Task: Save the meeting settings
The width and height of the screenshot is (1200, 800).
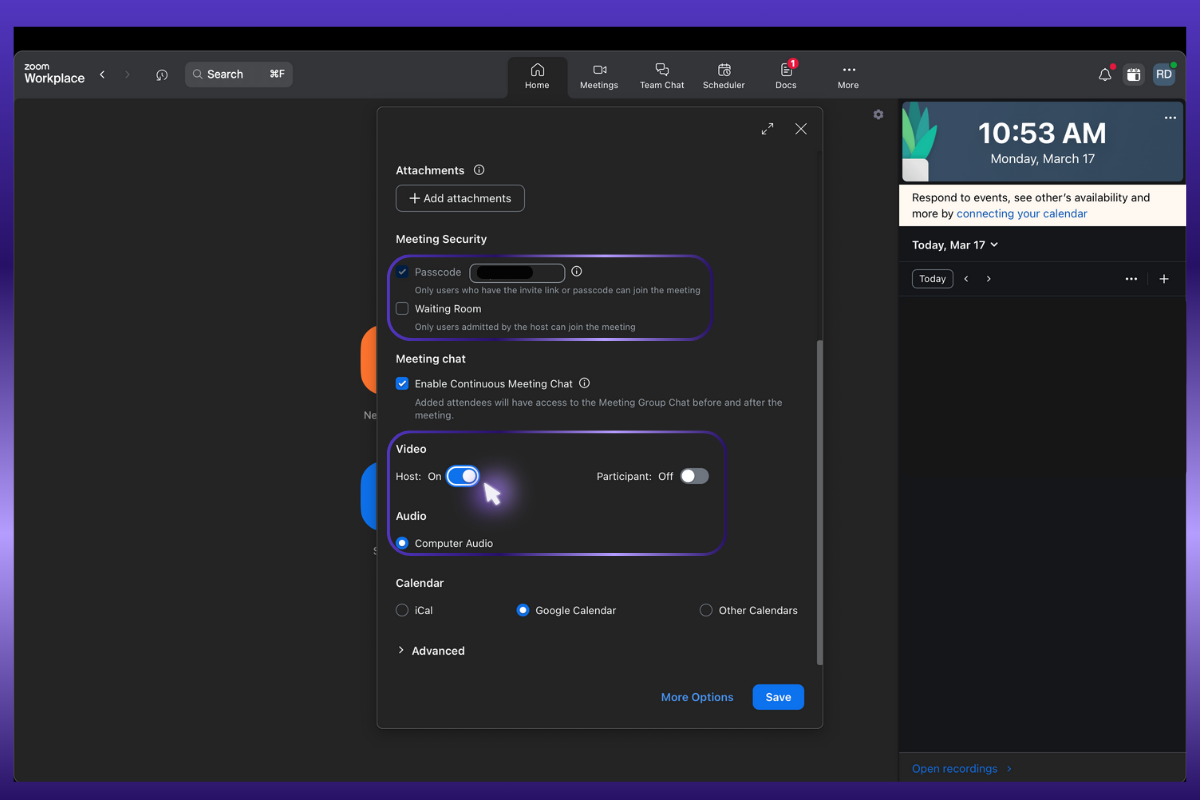Action: point(778,697)
